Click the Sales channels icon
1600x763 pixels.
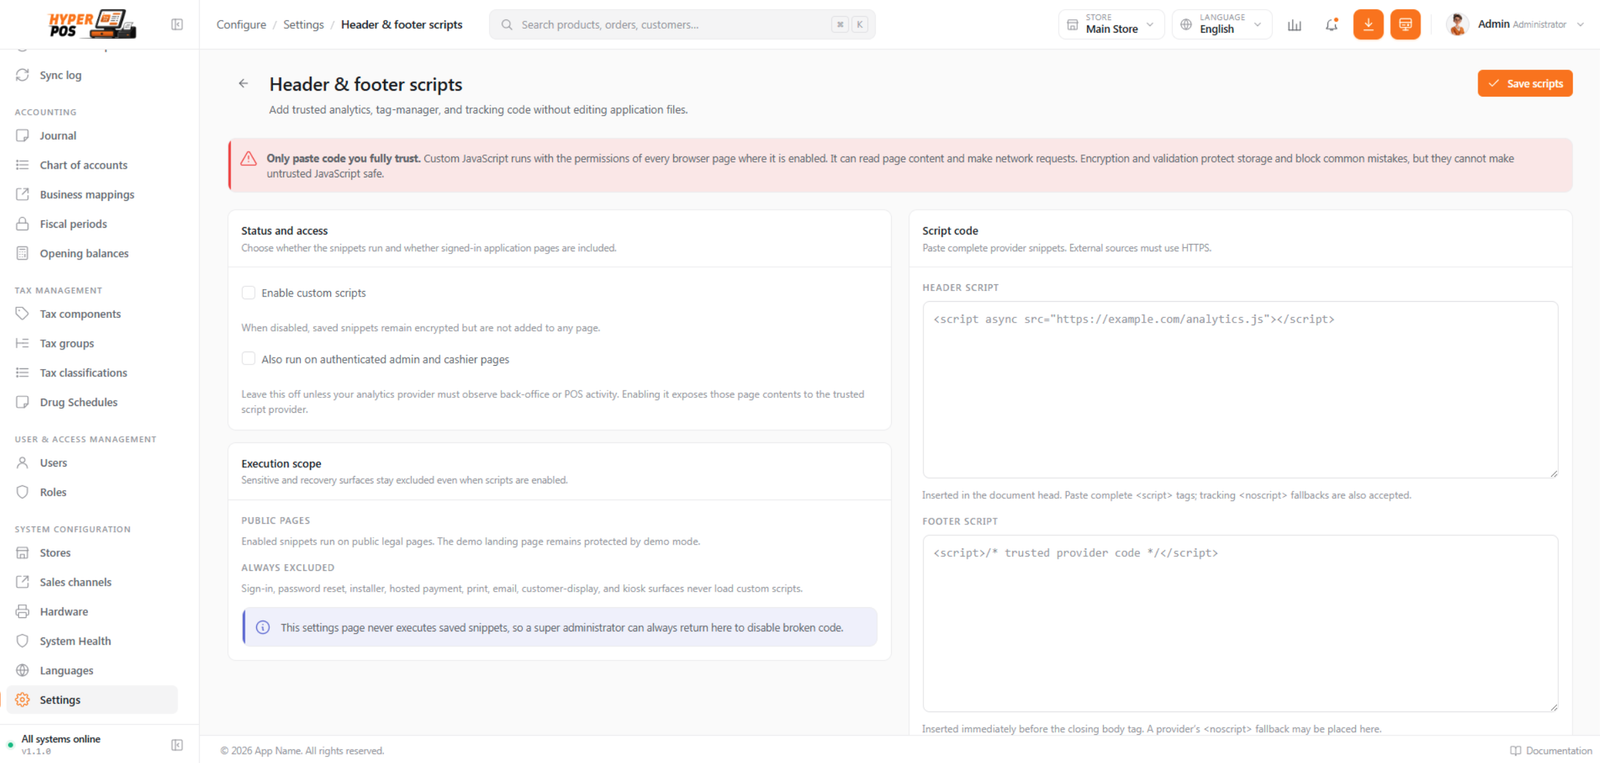(x=22, y=582)
